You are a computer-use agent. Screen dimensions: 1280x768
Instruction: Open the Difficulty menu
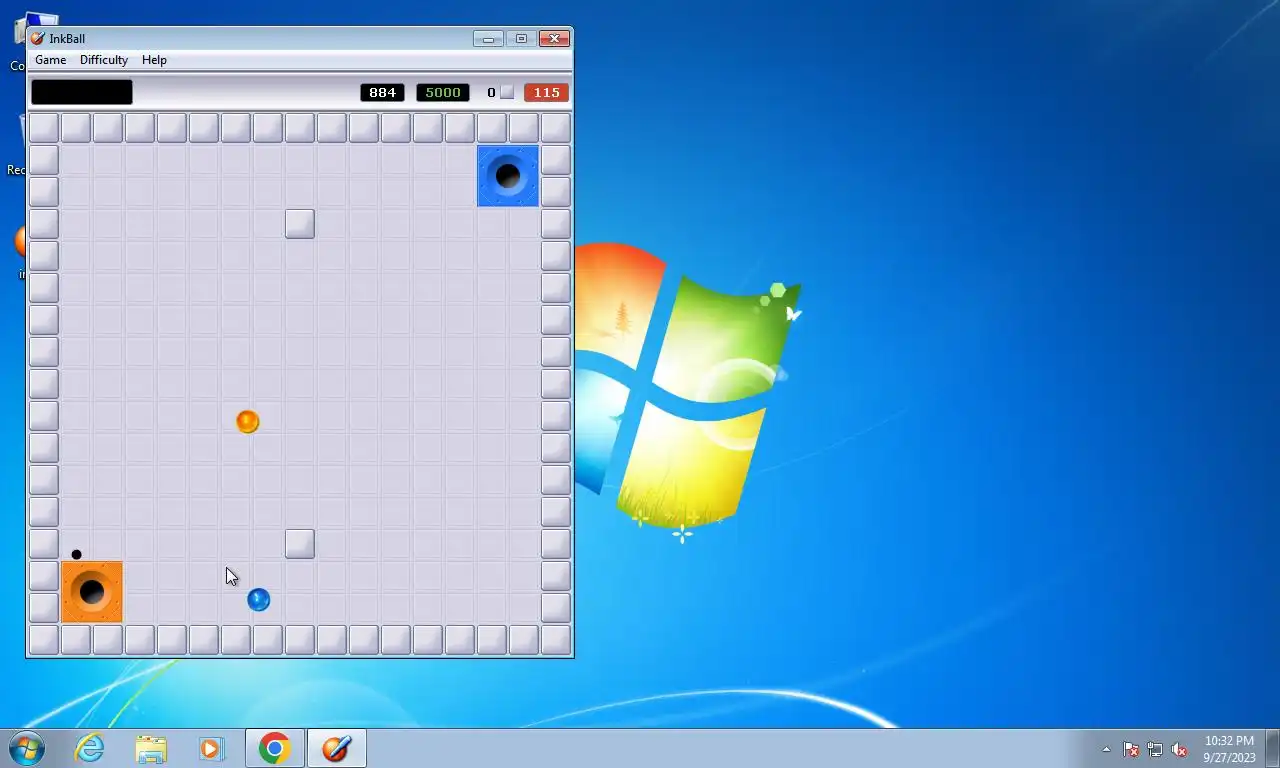pos(104,60)
